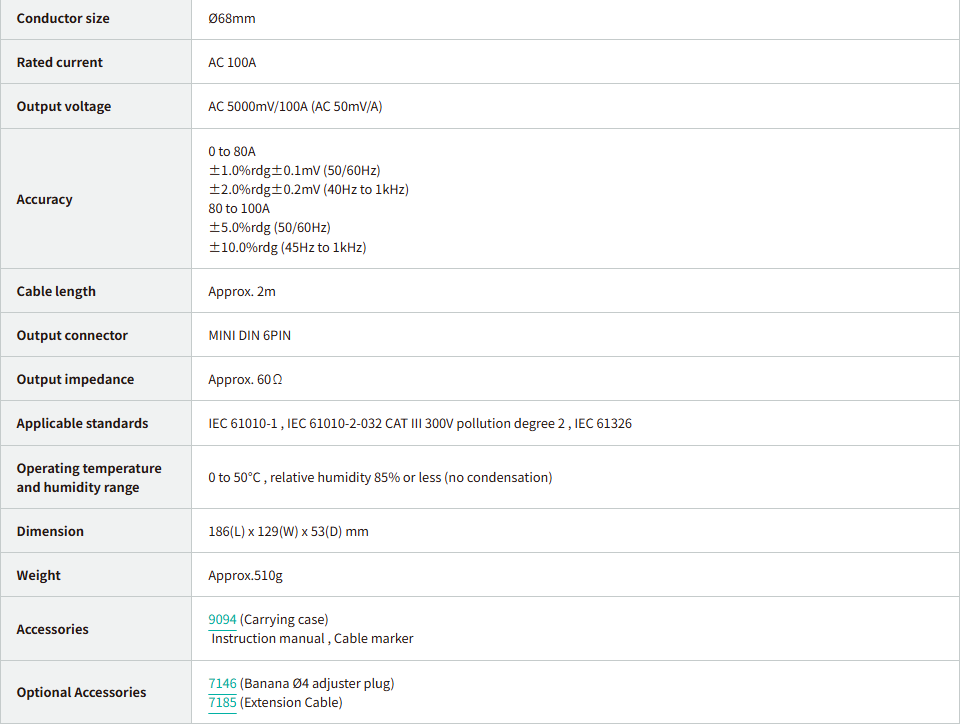Select the 186(L) x 129(W) x 53(D) mm dimension value
The image size is (961, 726).
[288, 532]
